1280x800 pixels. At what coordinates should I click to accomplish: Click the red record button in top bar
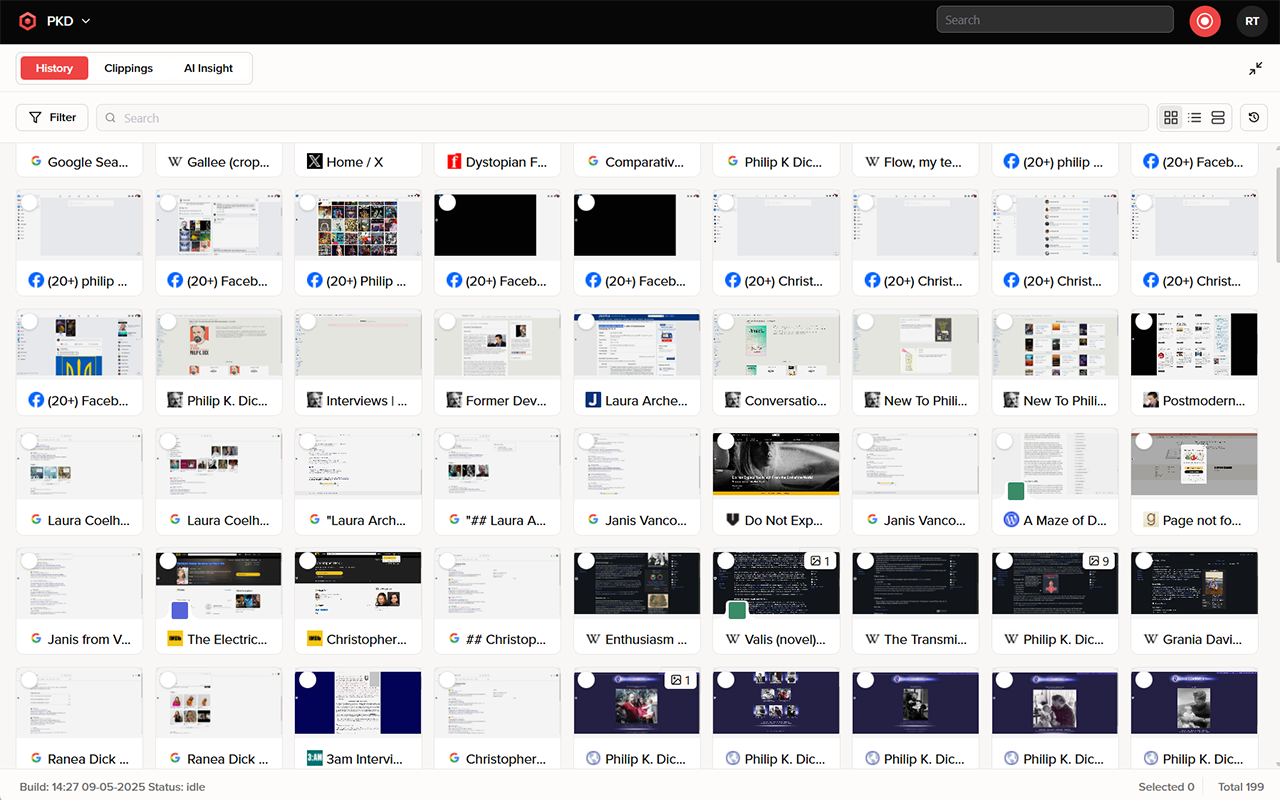point(1204,20)
